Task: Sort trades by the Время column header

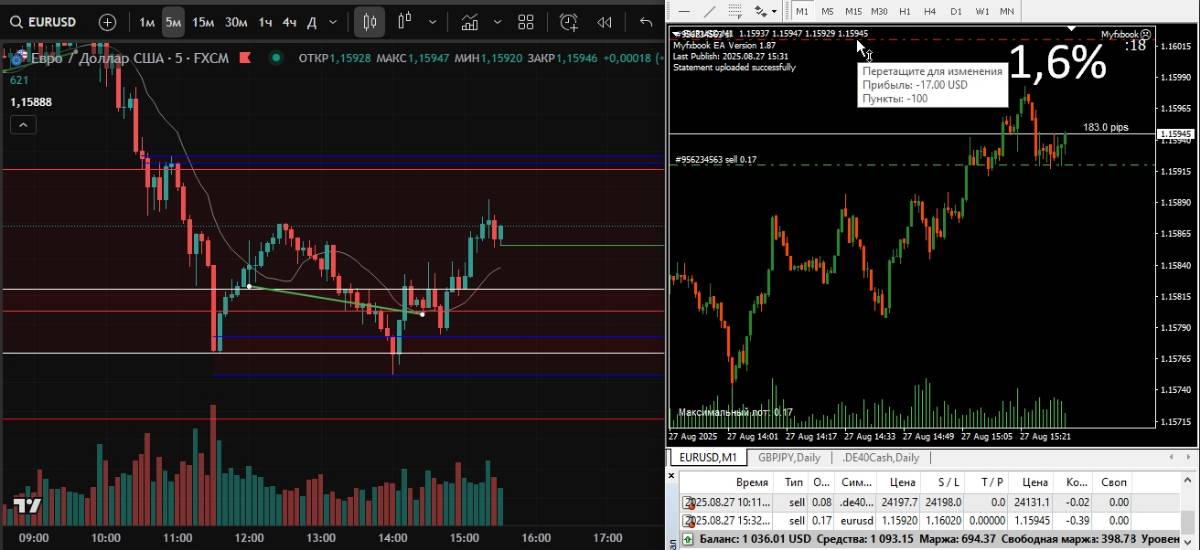Action: click(752, 481)
